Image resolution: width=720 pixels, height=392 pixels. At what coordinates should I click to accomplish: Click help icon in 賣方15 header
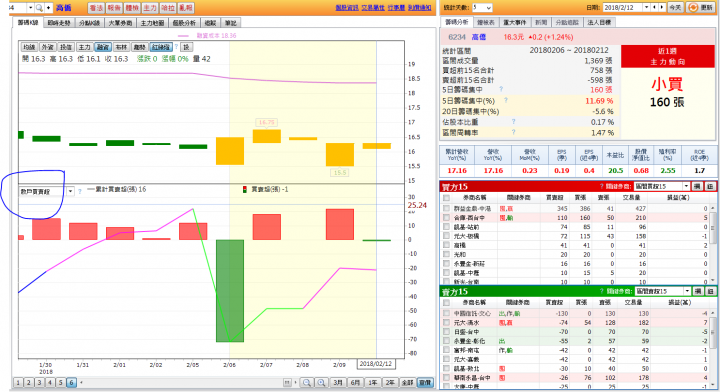tap(601, 291)
